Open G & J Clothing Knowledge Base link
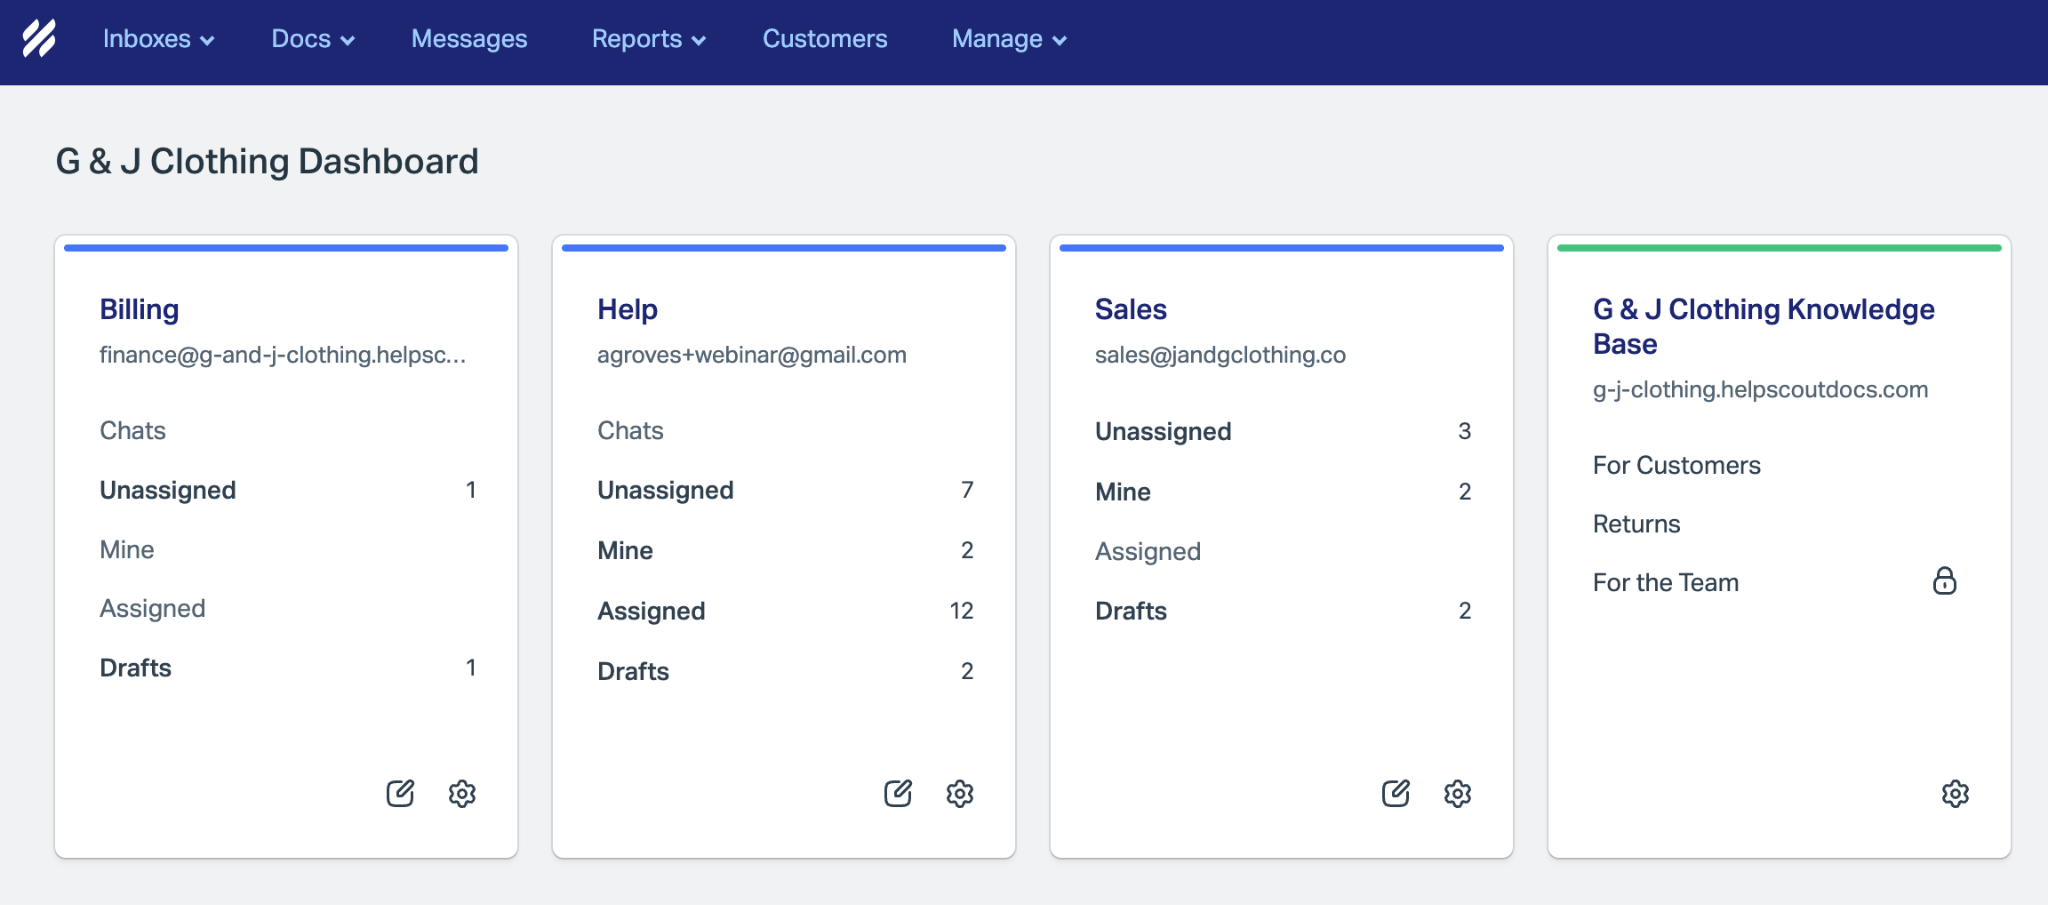Viewport: 2048px width, 905px height. 1763,326
